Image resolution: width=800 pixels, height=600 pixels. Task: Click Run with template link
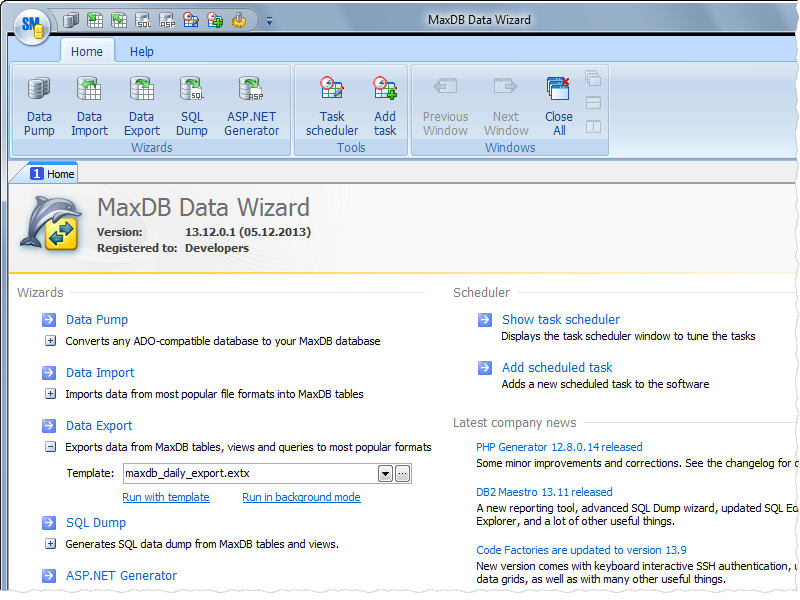tap(166, 497)
